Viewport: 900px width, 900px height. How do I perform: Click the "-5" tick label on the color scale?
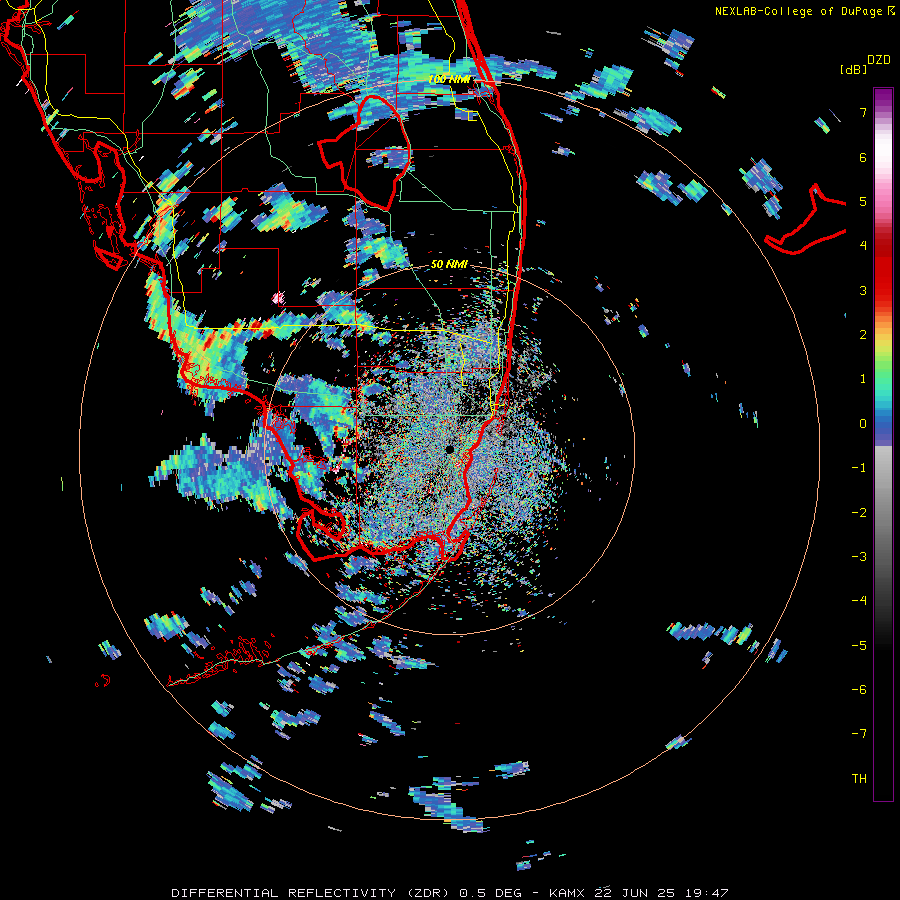pos(859,646)
